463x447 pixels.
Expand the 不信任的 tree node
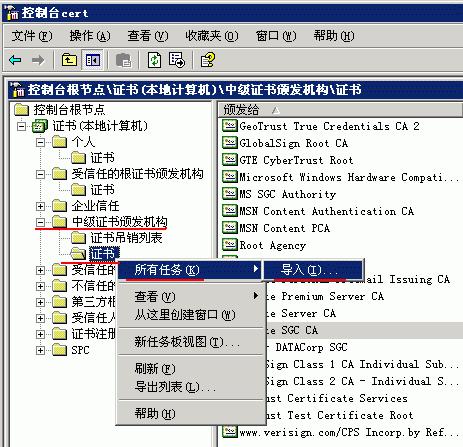tap(40, 286)
